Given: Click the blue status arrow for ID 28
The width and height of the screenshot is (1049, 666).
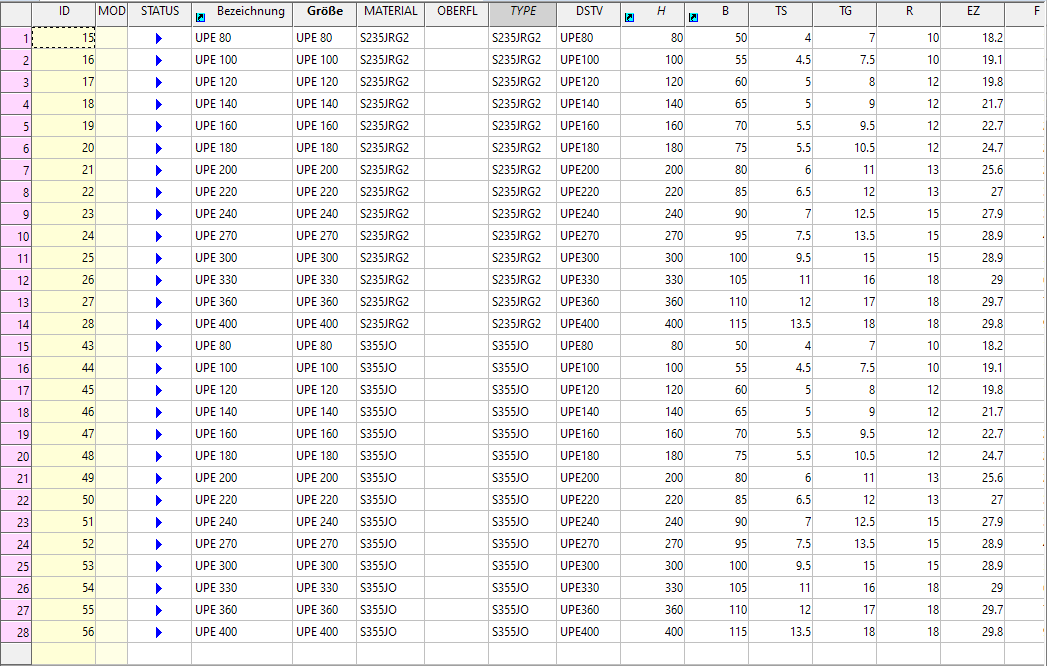Looking at the screenshot, I should click(x=158, y=324).
